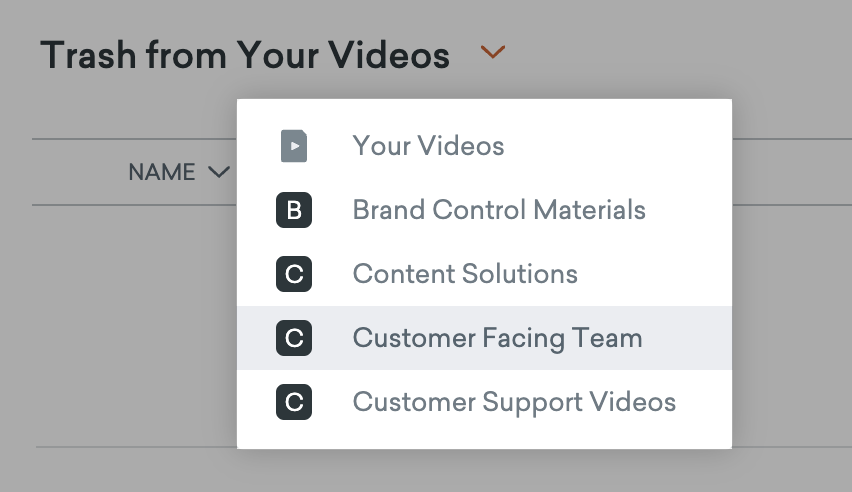
Task: Sort by clicking the NAME column header
Action: (162, 173)
